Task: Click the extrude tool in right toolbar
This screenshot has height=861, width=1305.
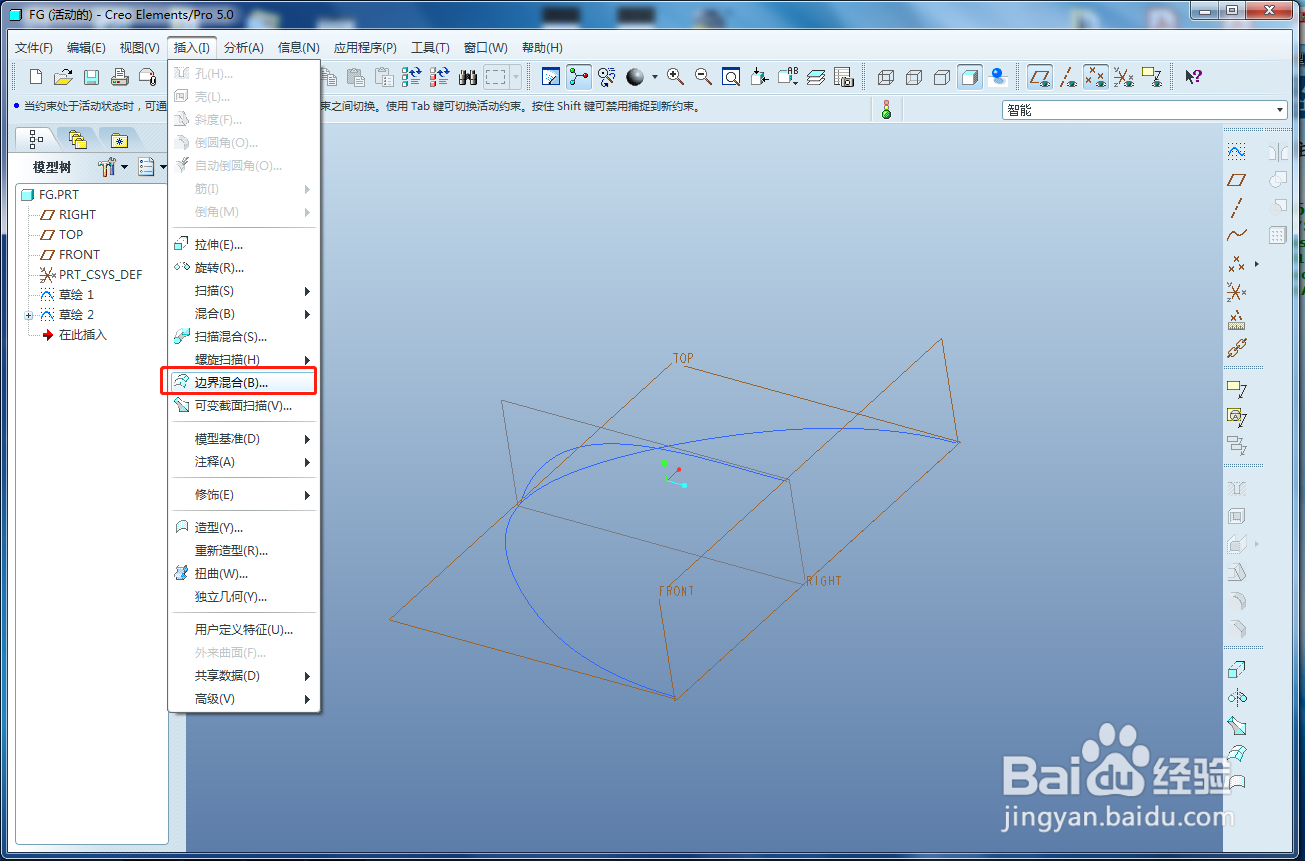Action: coord(1237,670)
